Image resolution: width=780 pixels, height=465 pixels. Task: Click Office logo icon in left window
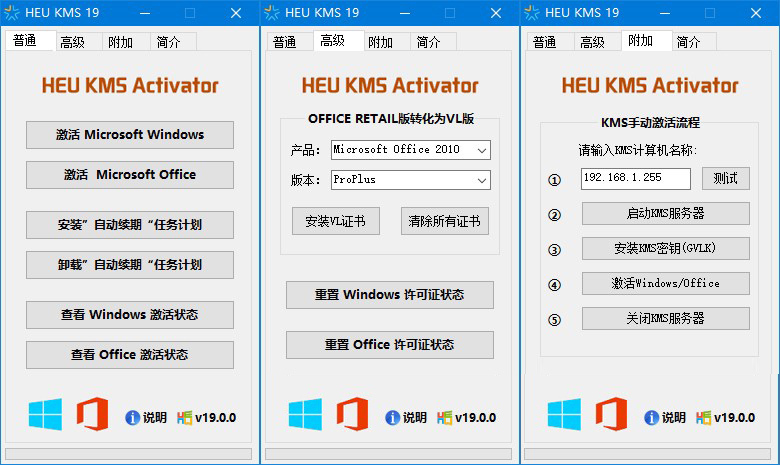(93, 414)
